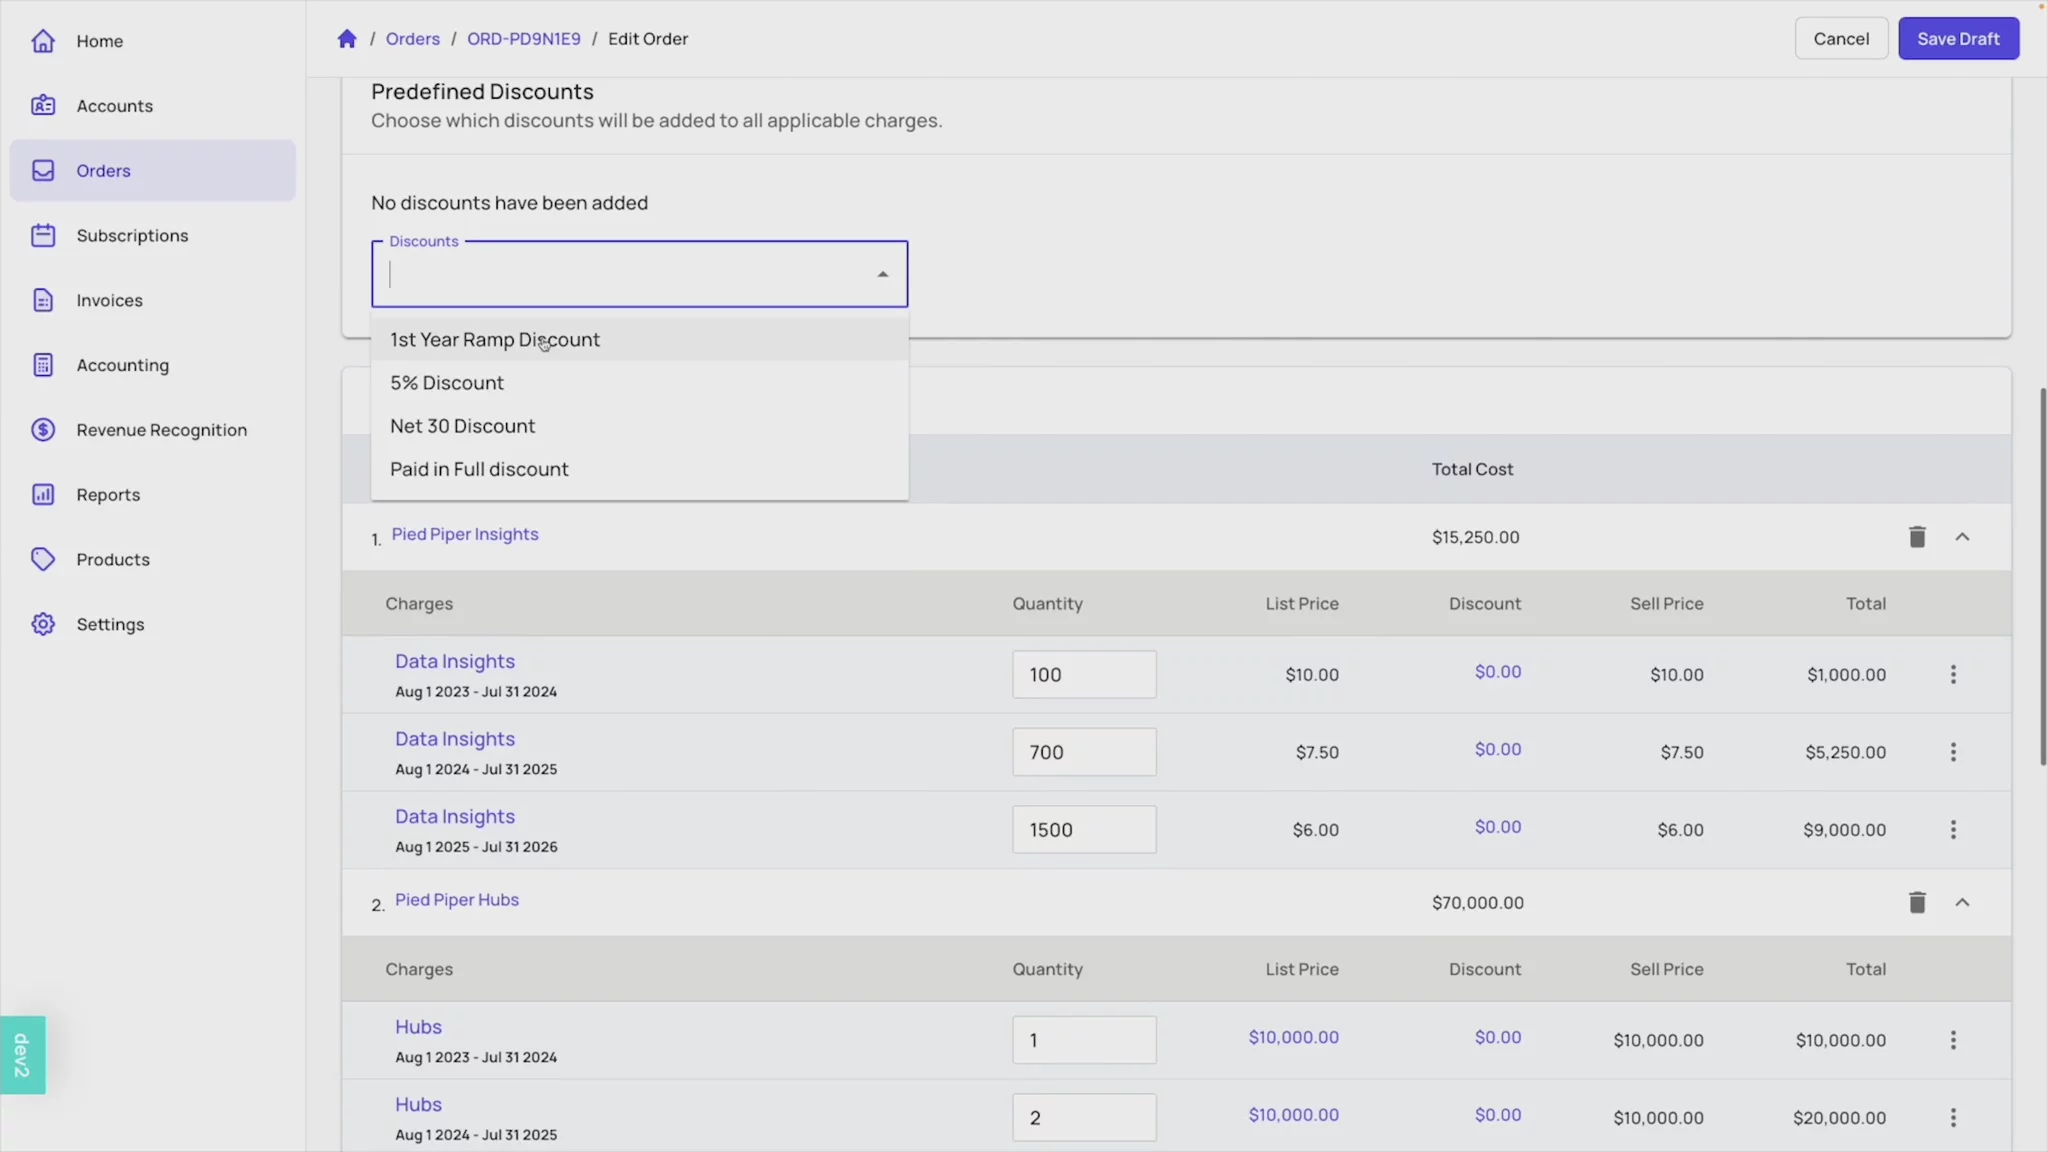The height and width of the screenshot is (1152, 2048).
Task: Close the Discounts dropdown arrow
Action: 882,274
